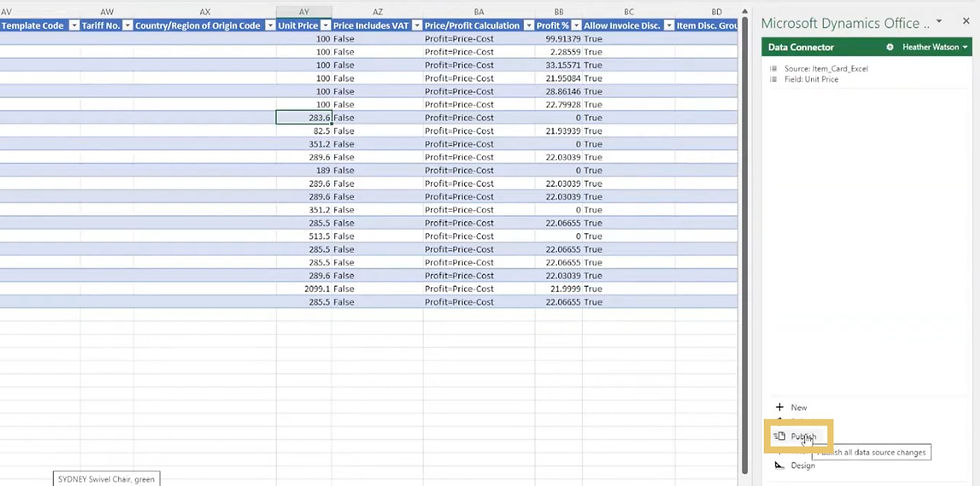Image resolution: width=980 pixels, height=486 pixels.
Task: Select column AX header
Action: click(205, 12)
